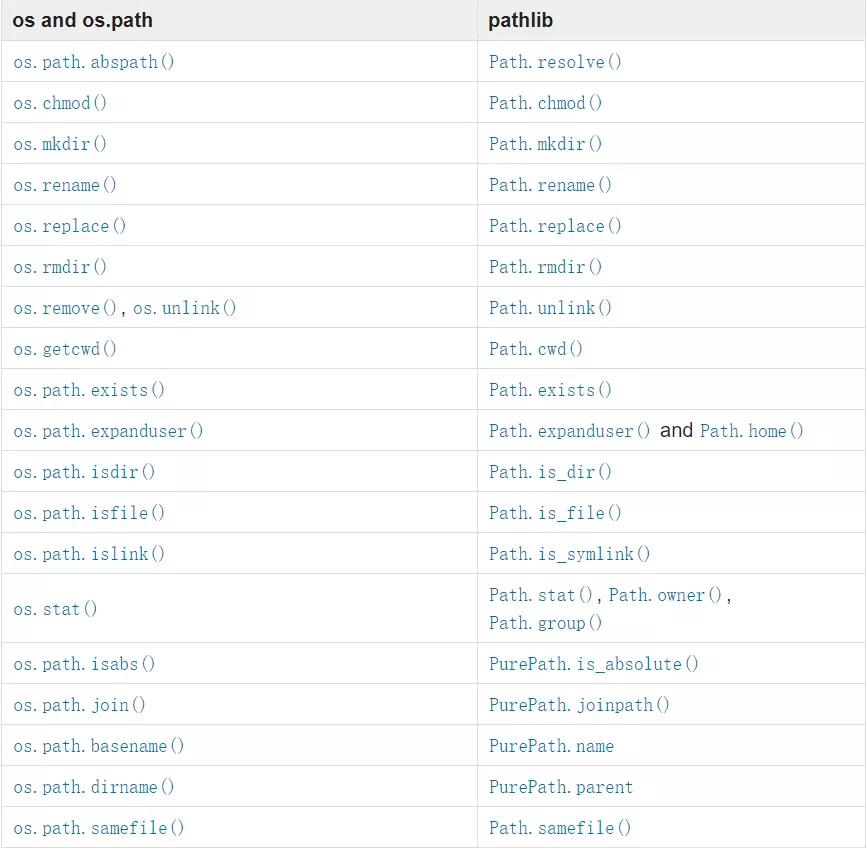Follow the os.remove() link
Screen dimensions: 866x848
66,308
